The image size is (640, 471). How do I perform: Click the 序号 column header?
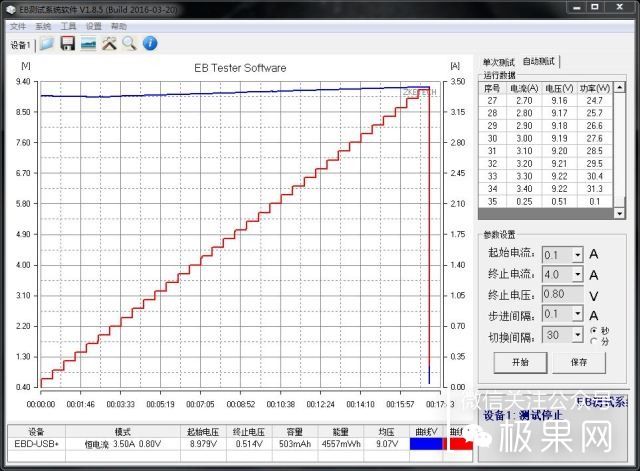(x=492, y=89)
